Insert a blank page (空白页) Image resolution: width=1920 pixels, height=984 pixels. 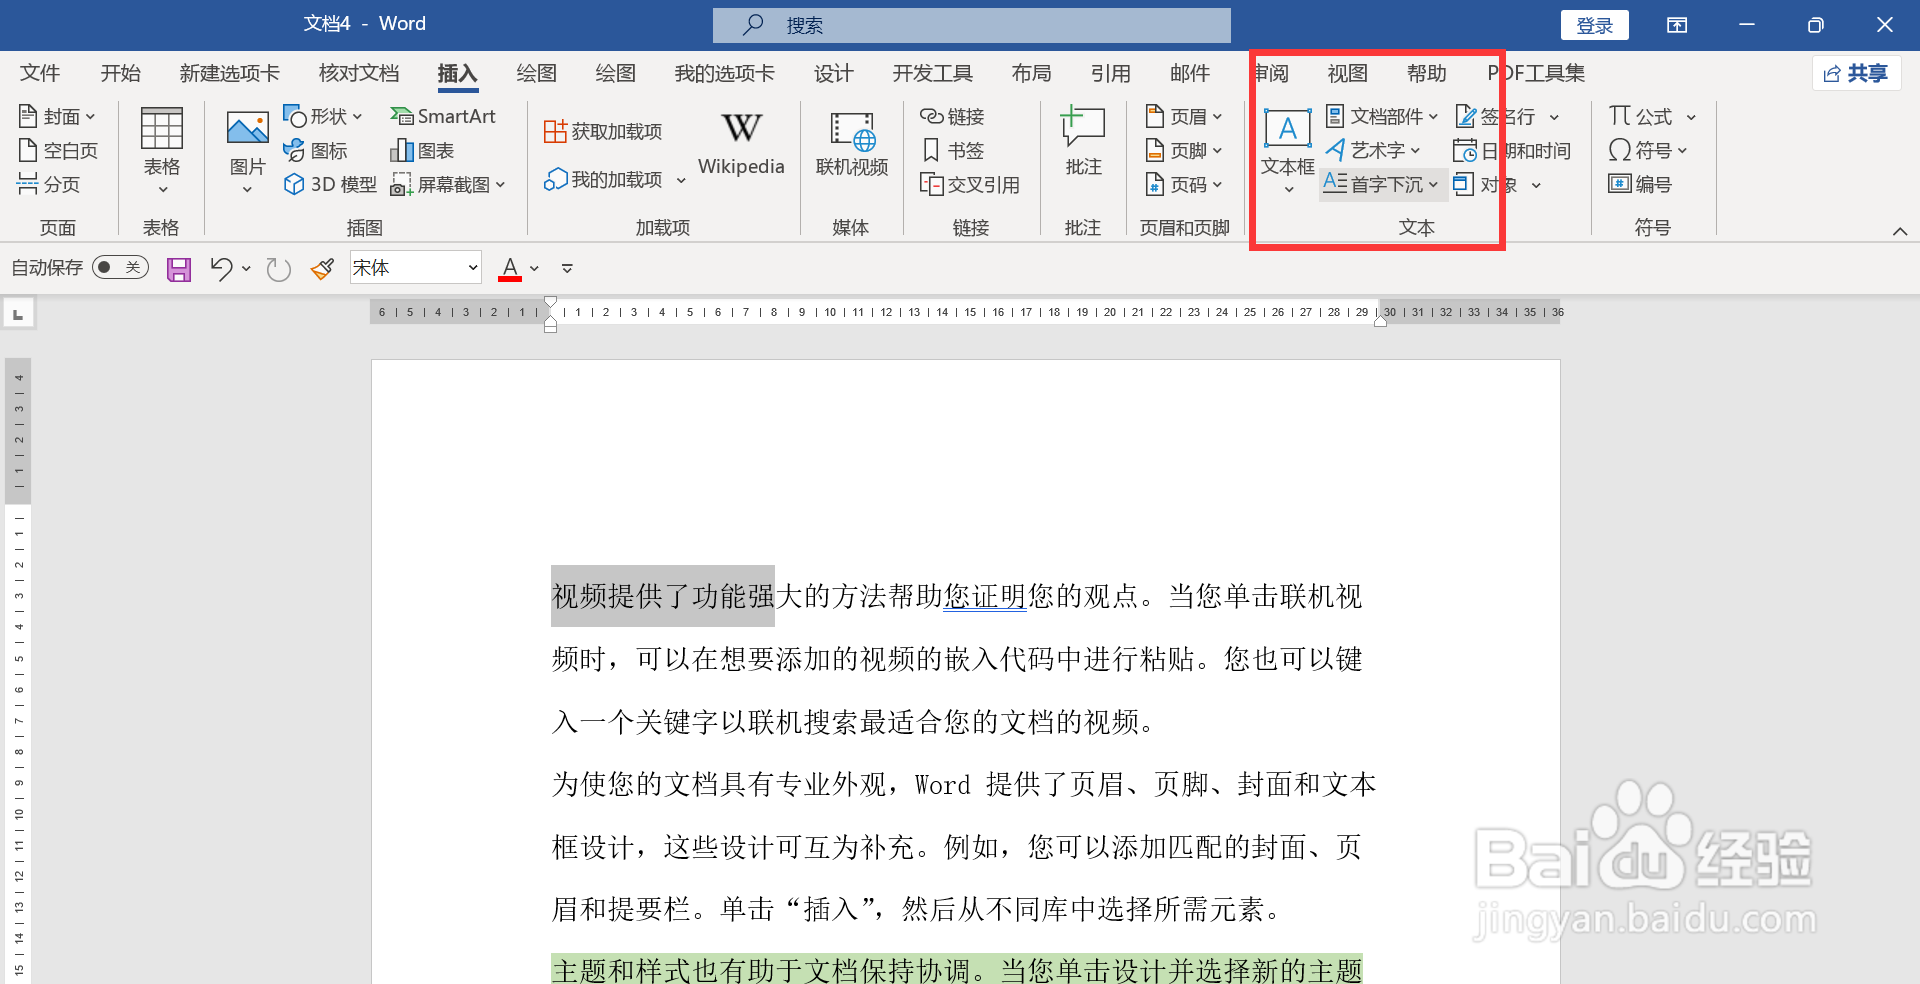[x=58, y=151]
